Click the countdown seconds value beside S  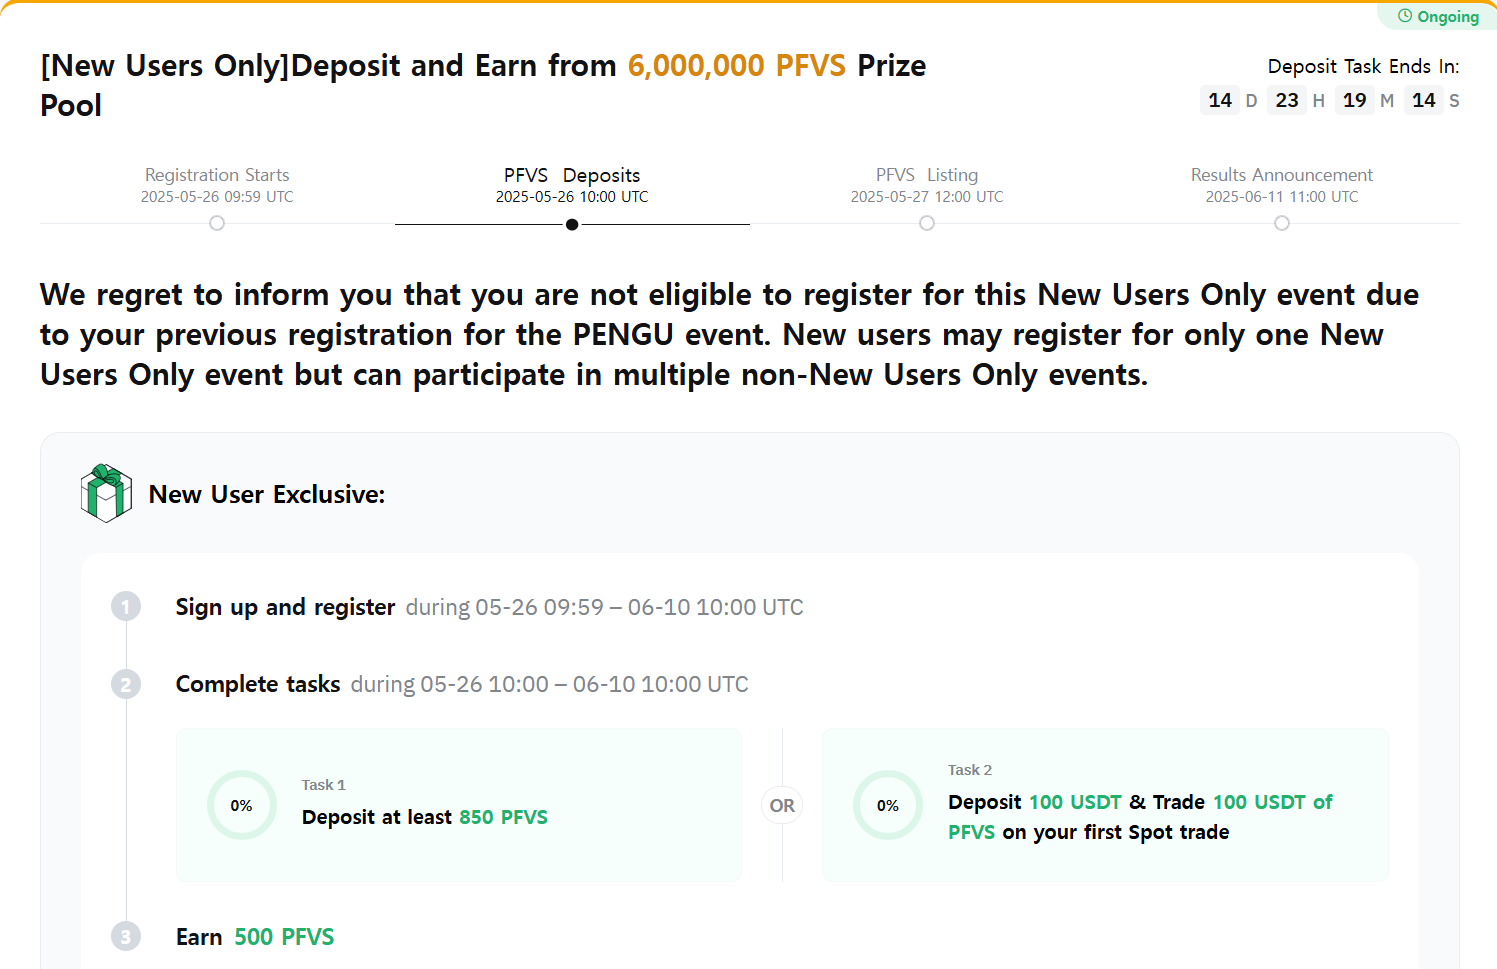[x=1424, y=100]
